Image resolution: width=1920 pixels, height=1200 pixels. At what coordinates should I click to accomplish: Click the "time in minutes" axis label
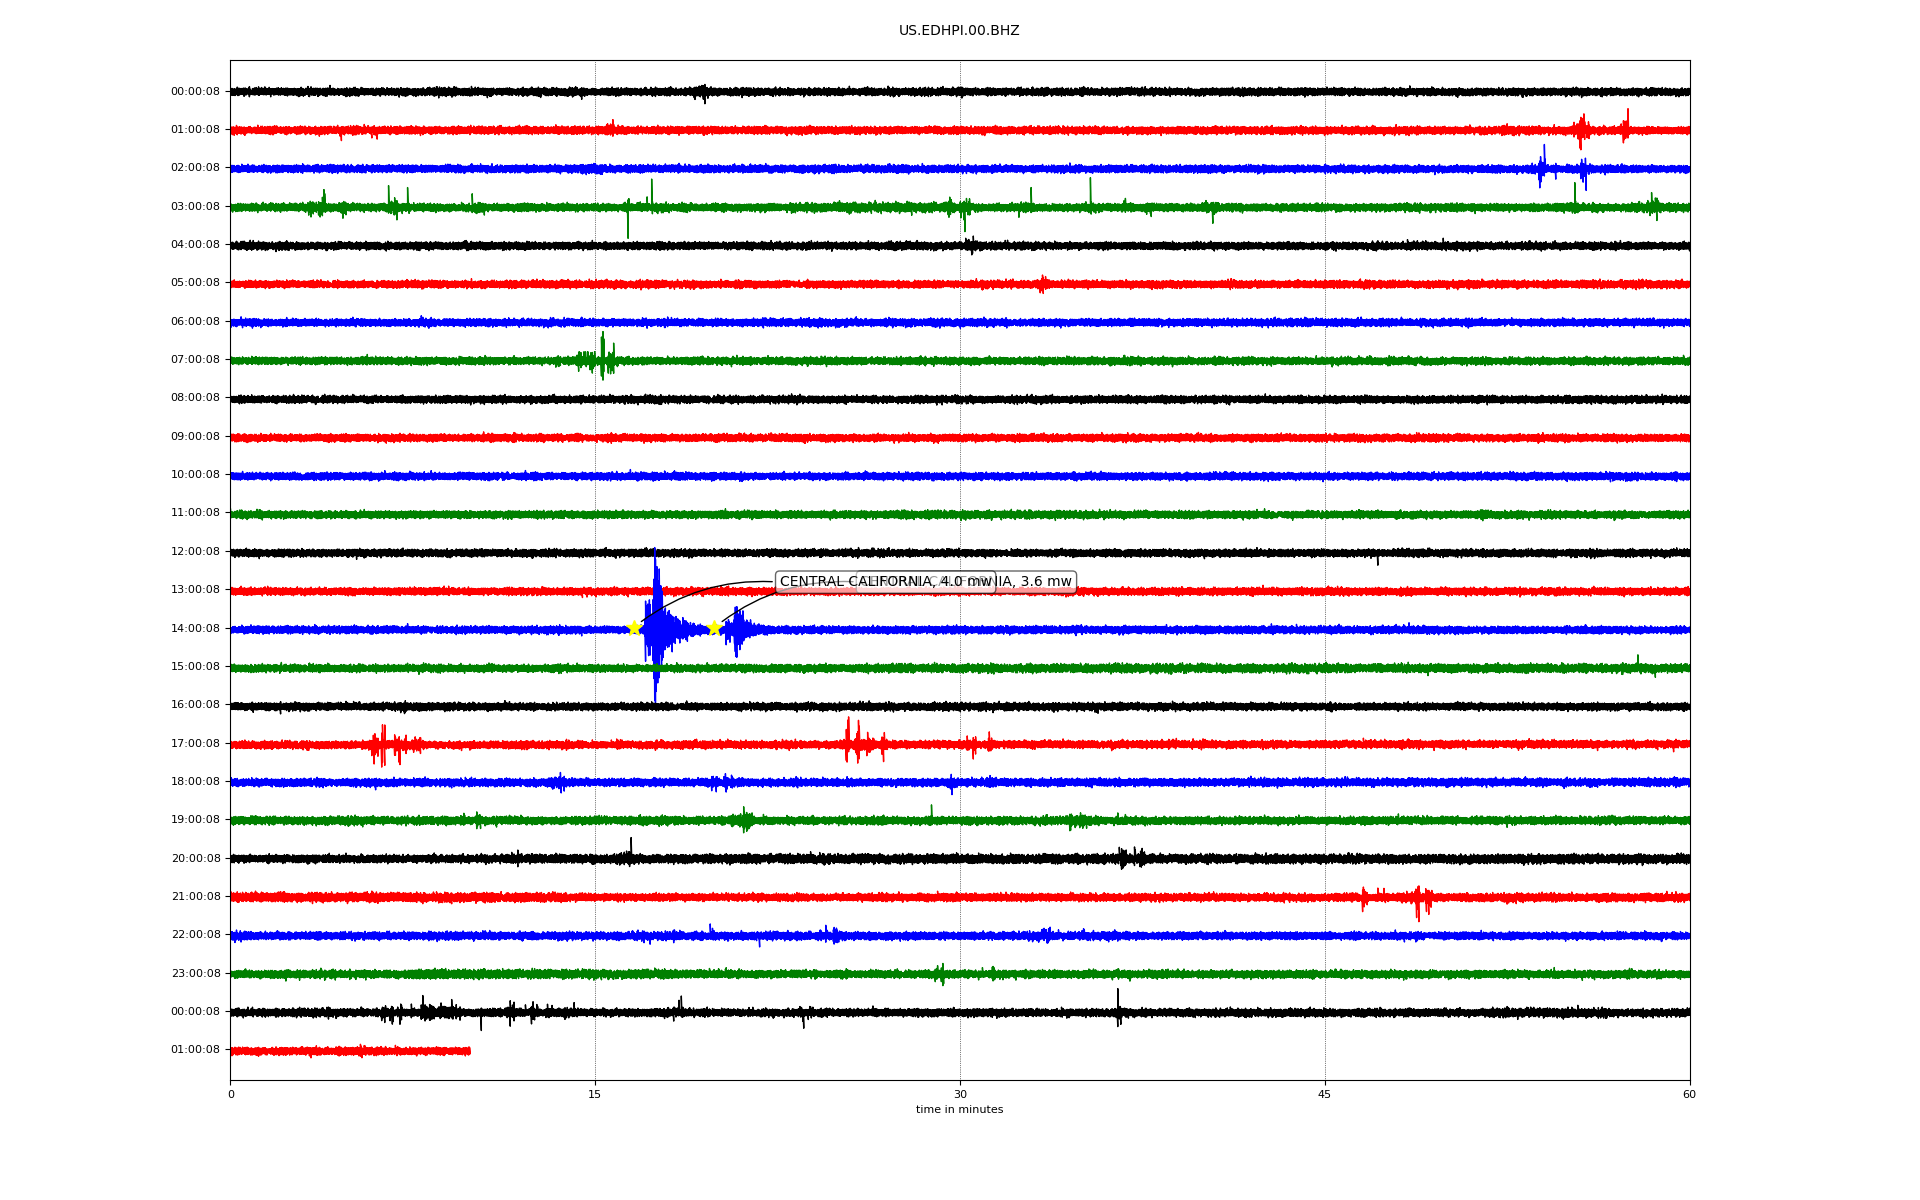pyautogui.click(x=959, y=1110)
